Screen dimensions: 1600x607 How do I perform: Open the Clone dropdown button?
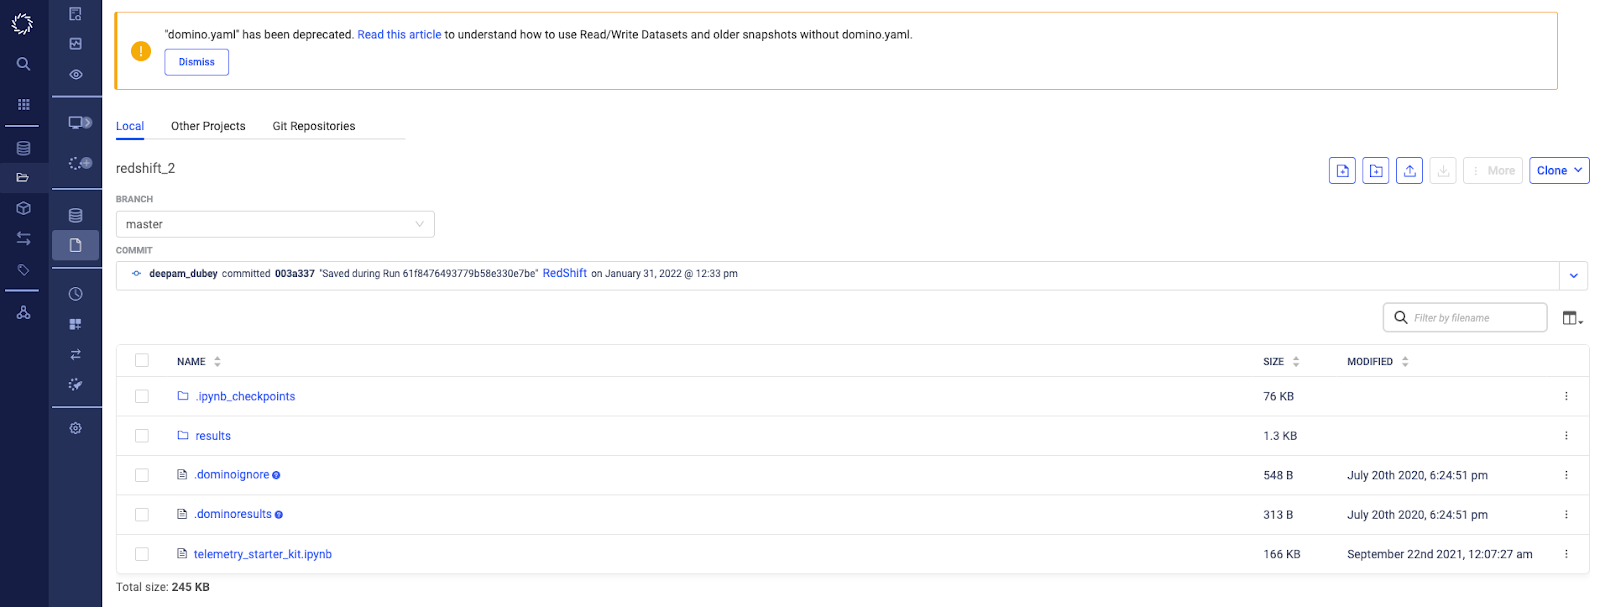click(1559, 171)
